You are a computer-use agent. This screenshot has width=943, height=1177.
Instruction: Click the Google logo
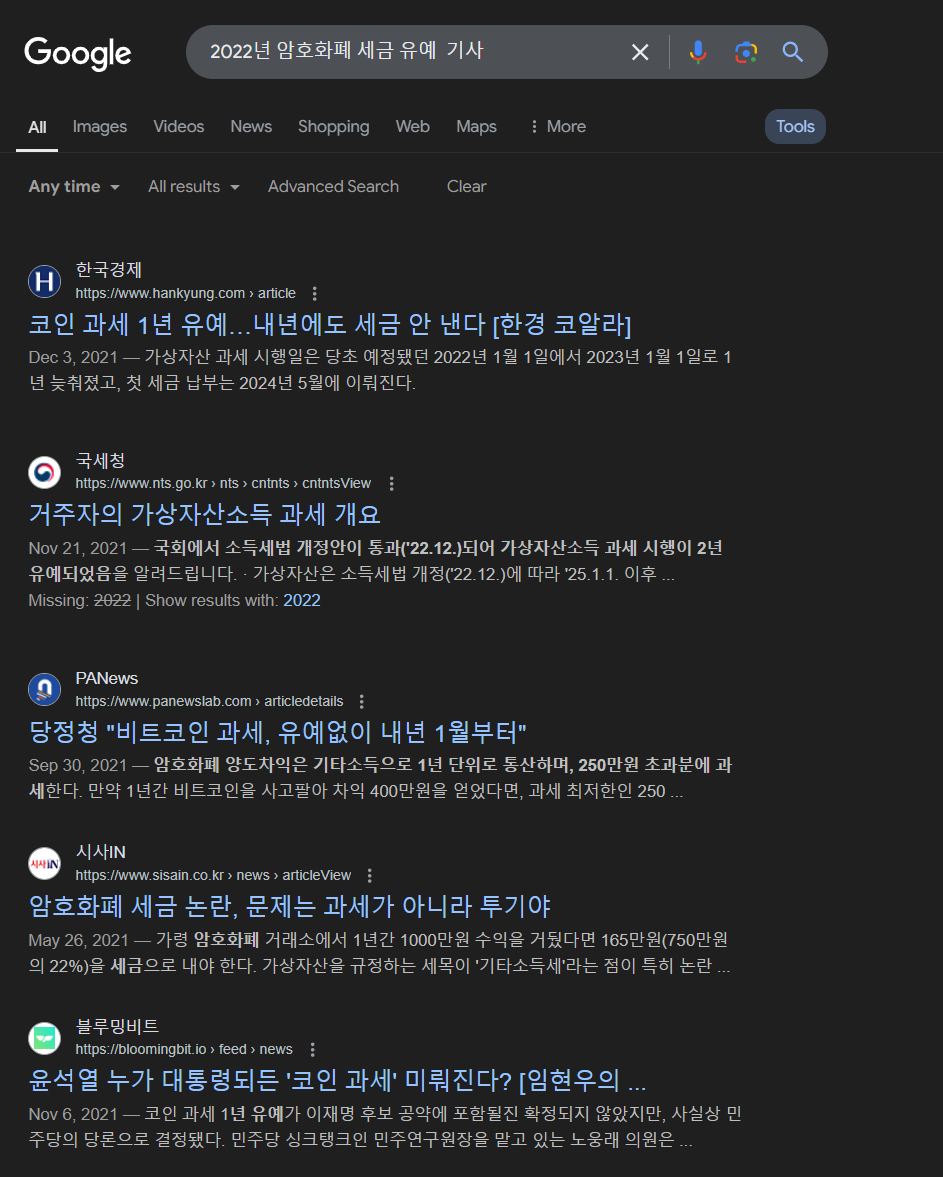coord(77,53)
